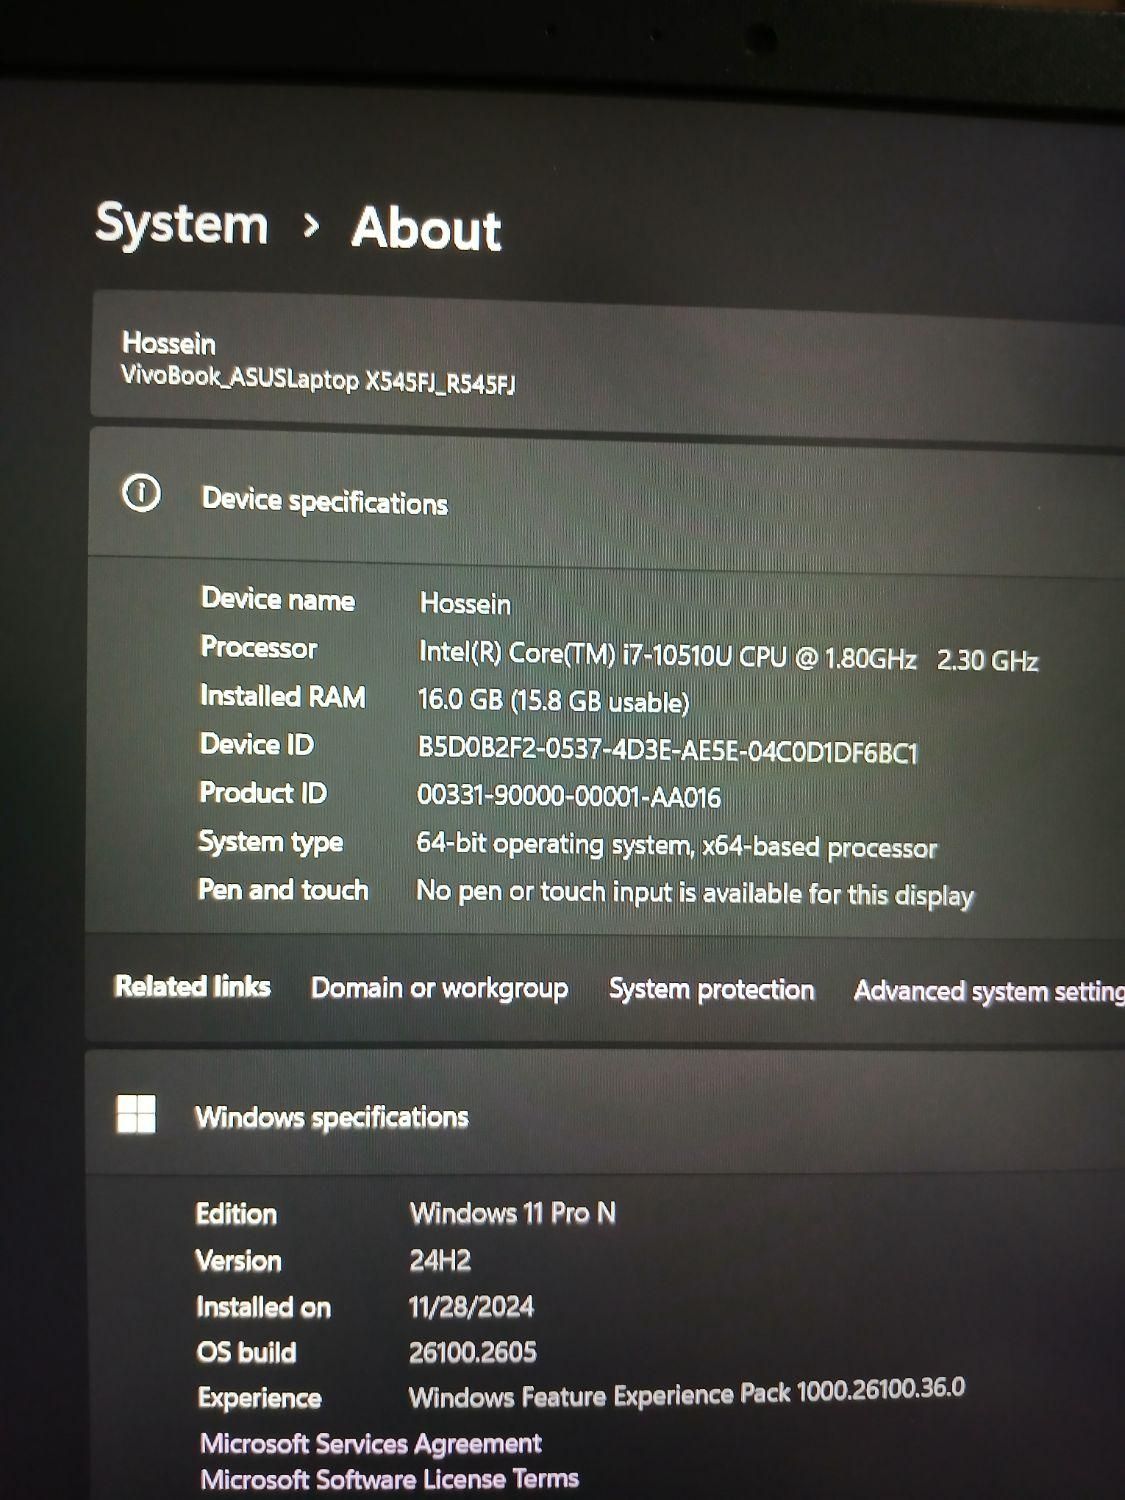Click the breadcrumb chevron separator
Viewport: 1125px width, 1500px height.
click(x=311, y=226)
